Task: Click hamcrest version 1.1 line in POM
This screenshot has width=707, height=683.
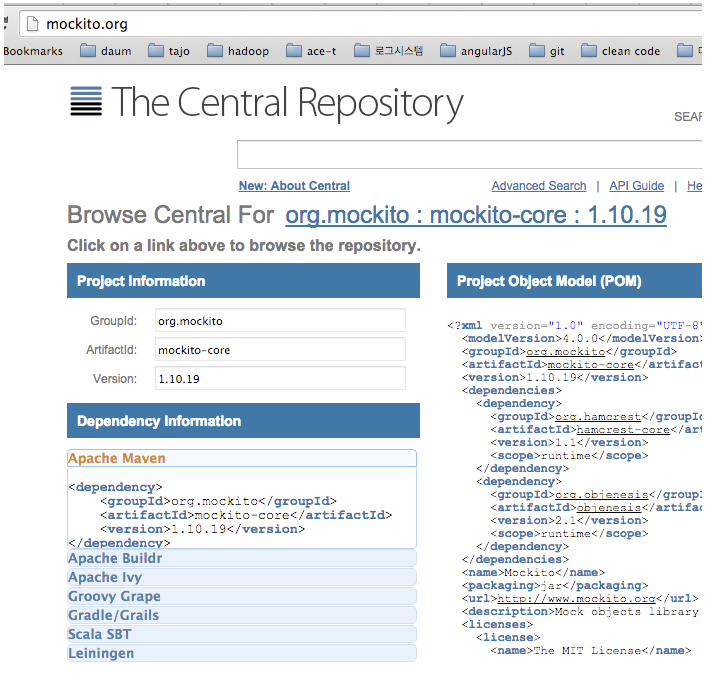Action: [x=569, y=443]
